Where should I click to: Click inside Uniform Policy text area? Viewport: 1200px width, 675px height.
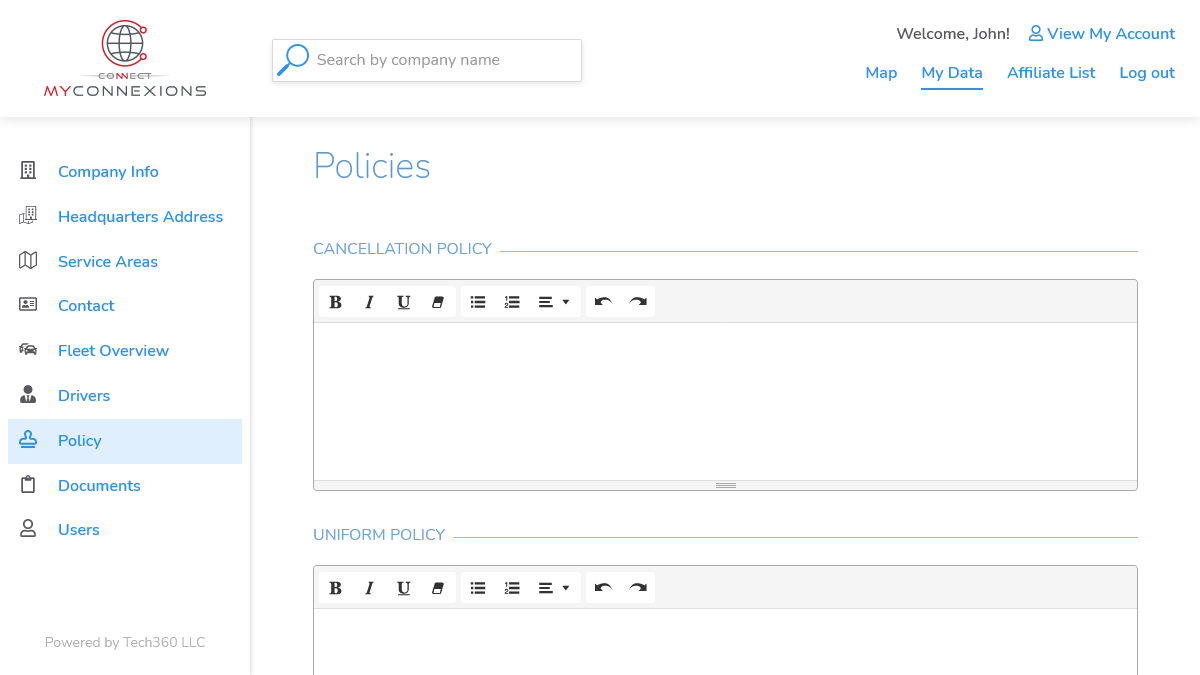point(725,642)
